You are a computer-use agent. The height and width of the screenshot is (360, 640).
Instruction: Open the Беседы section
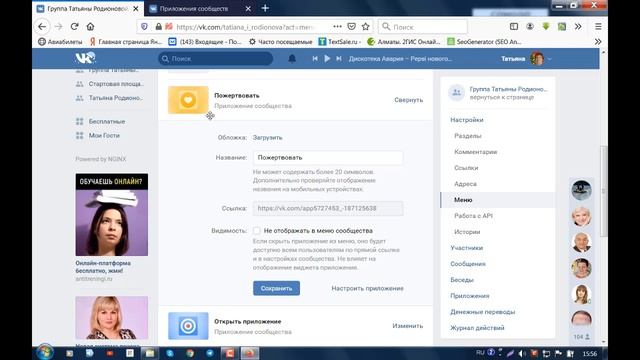click(462, 280)
